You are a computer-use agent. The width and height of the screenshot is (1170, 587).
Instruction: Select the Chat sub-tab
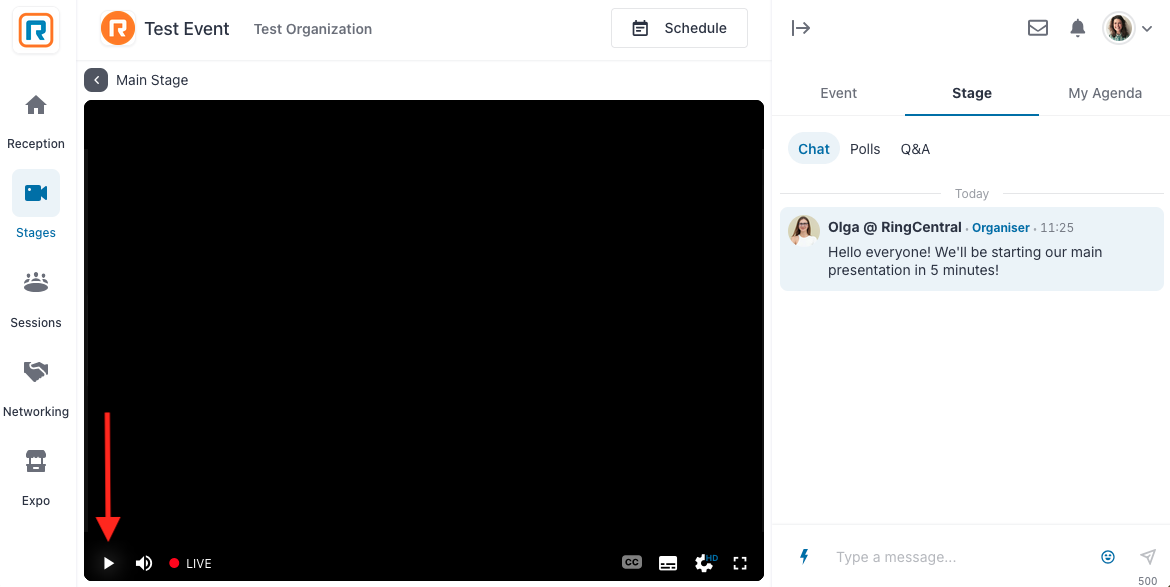813,149
